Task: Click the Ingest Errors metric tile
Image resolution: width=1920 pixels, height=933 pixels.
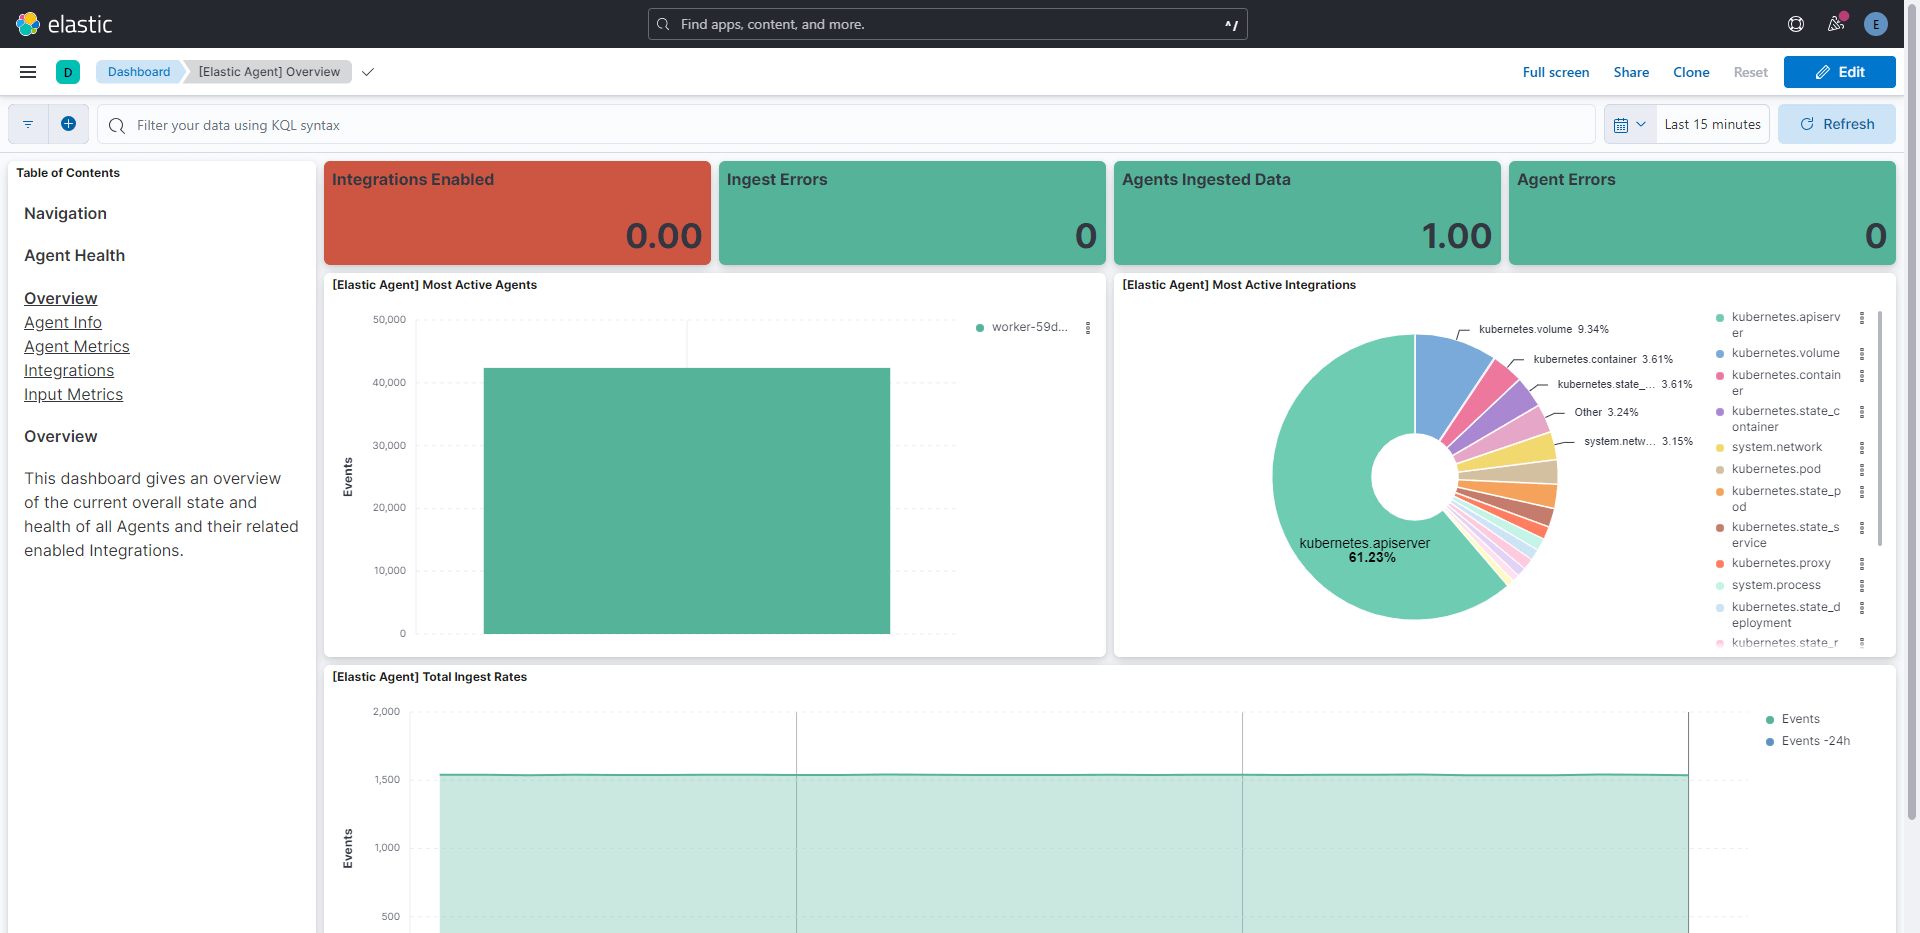Action: tap(912, 213)
